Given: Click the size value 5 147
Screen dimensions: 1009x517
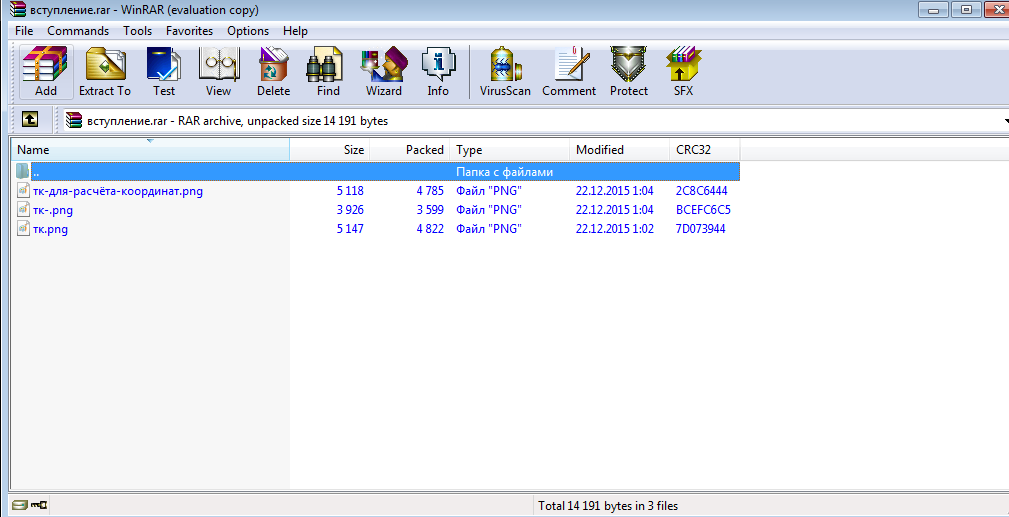Looking at the screenshot, I should 350,229.
